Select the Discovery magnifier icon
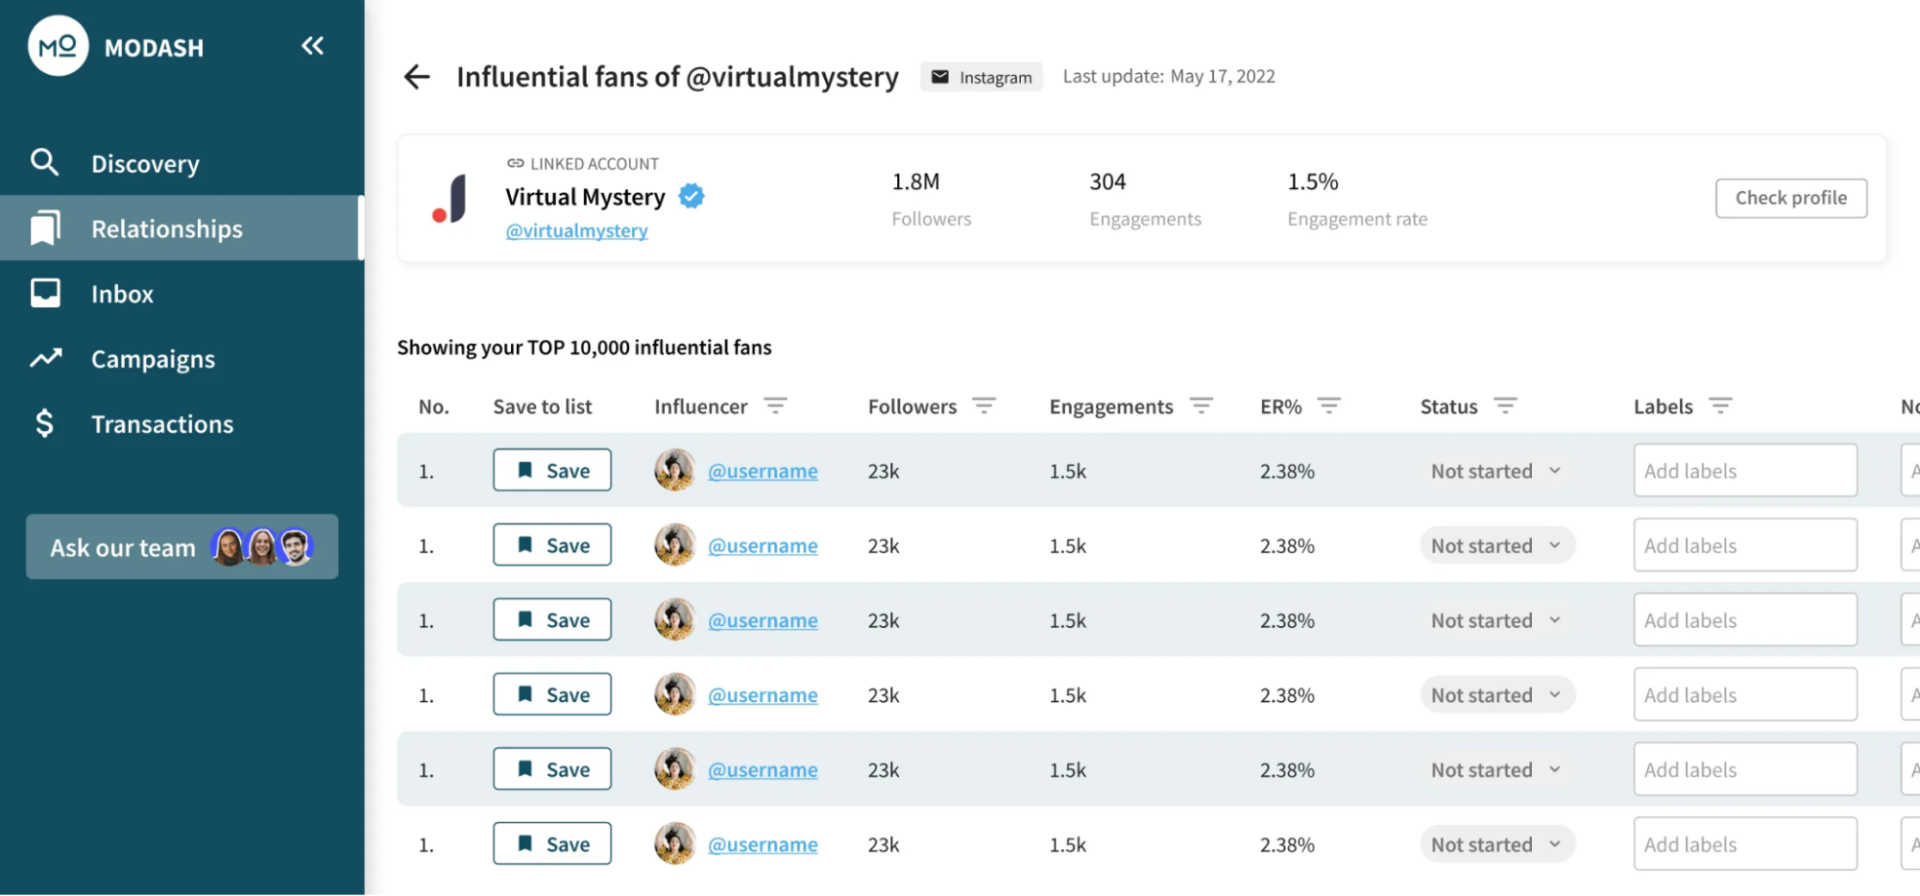Image resolution: width=1920 pixels, height=896 pixels. coord(45,162)
